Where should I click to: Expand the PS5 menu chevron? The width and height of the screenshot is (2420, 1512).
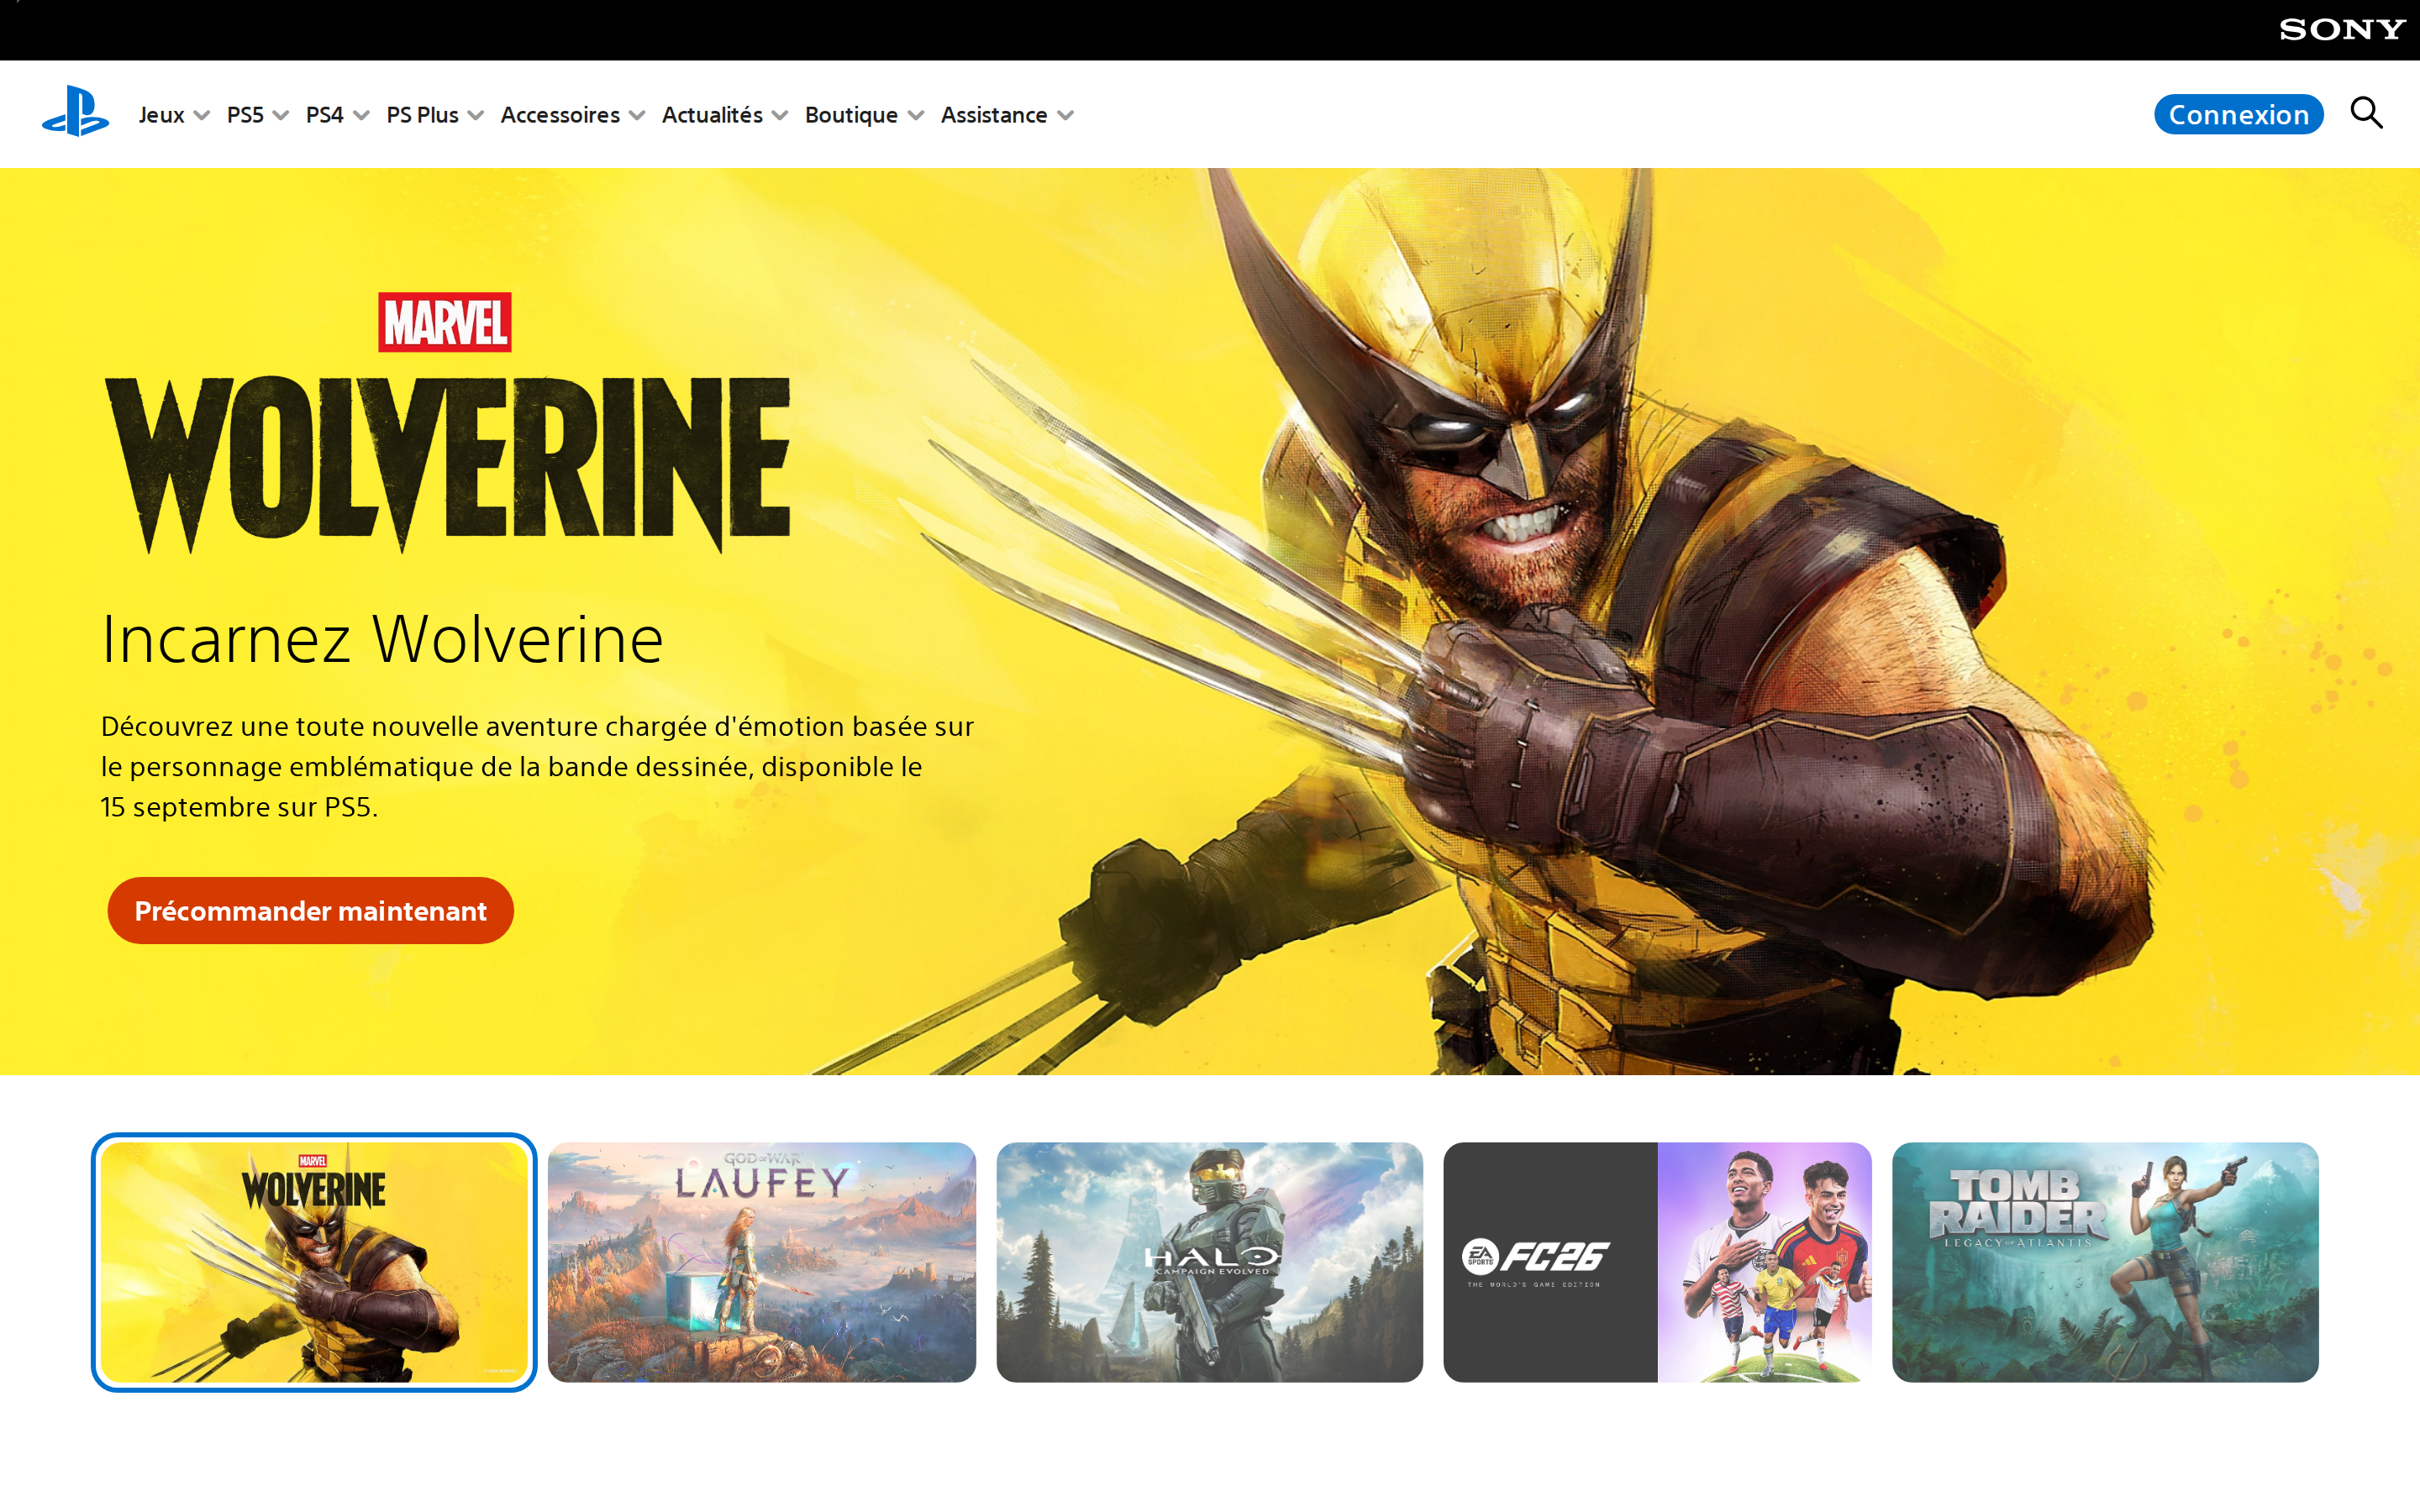click(281, 116)
